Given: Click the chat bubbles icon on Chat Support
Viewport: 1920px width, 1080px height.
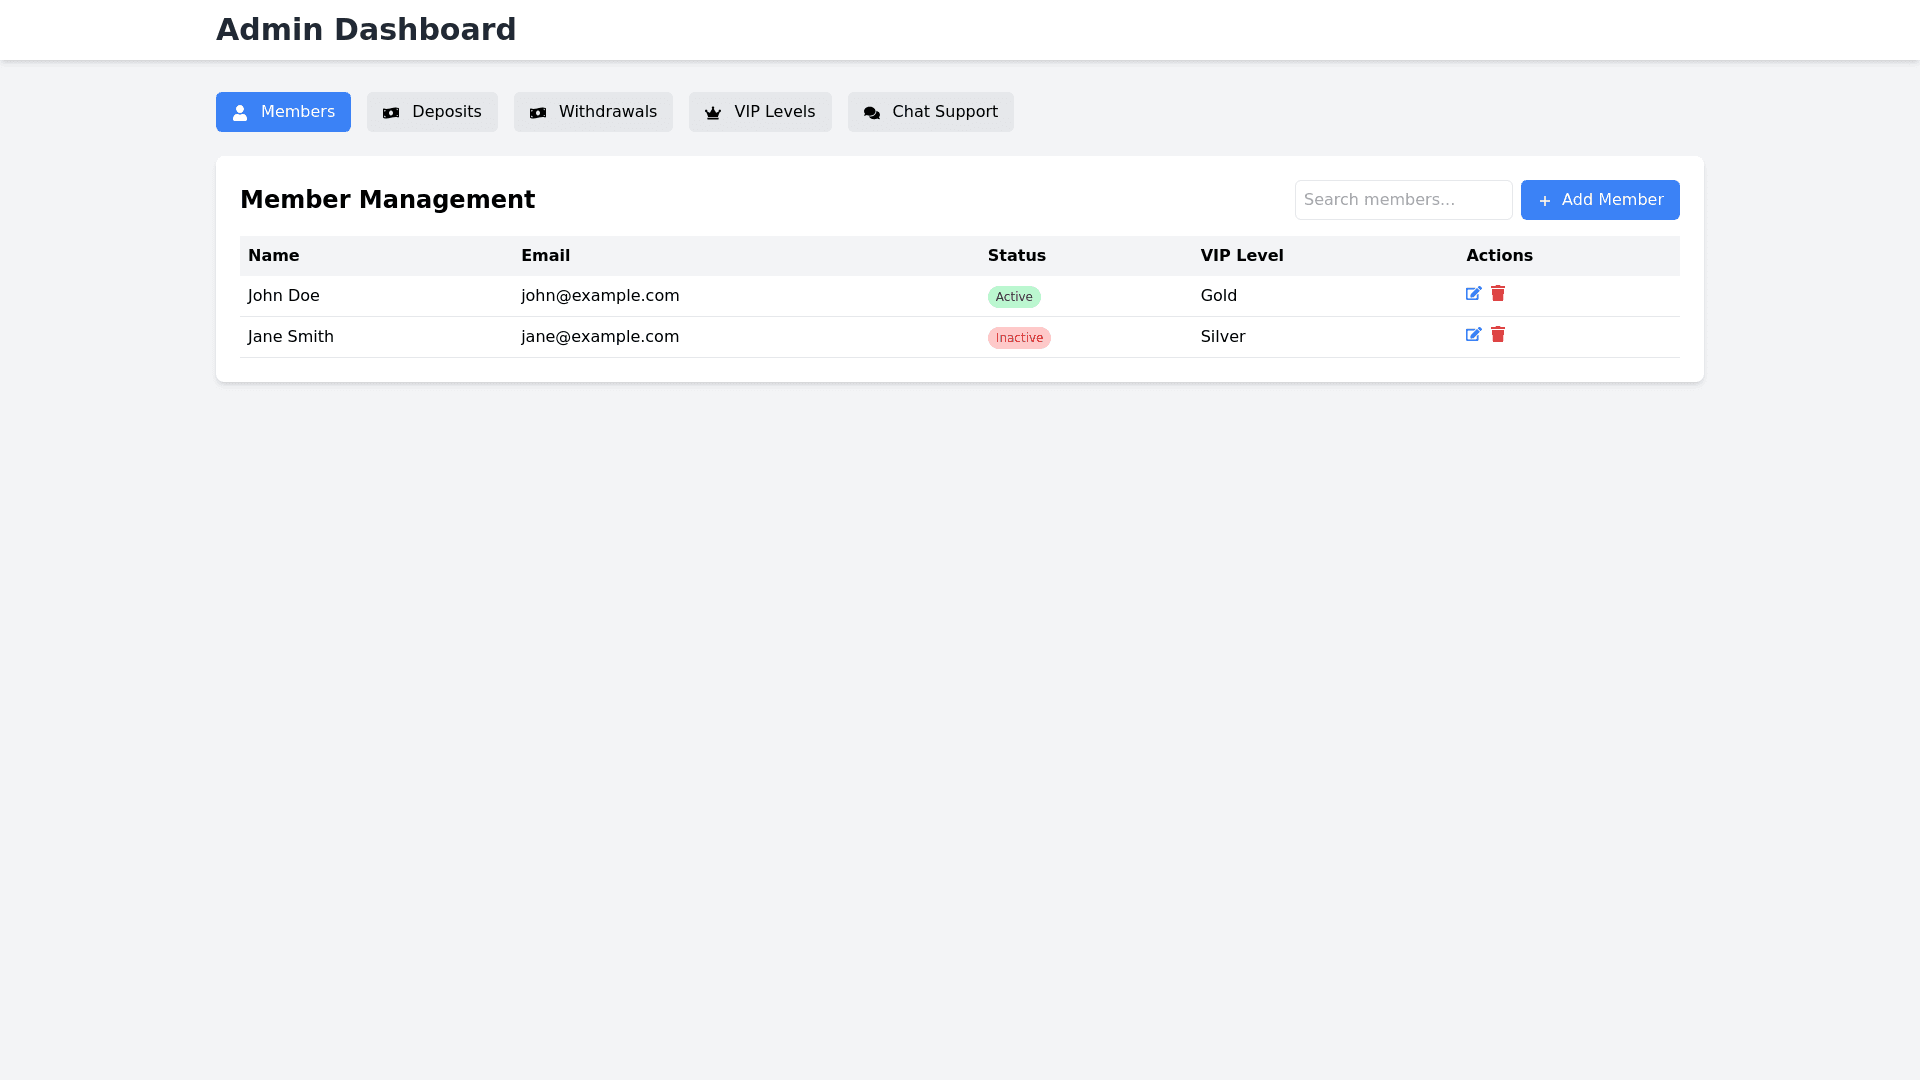Looking at the screenshot, I should click(872, 113).
